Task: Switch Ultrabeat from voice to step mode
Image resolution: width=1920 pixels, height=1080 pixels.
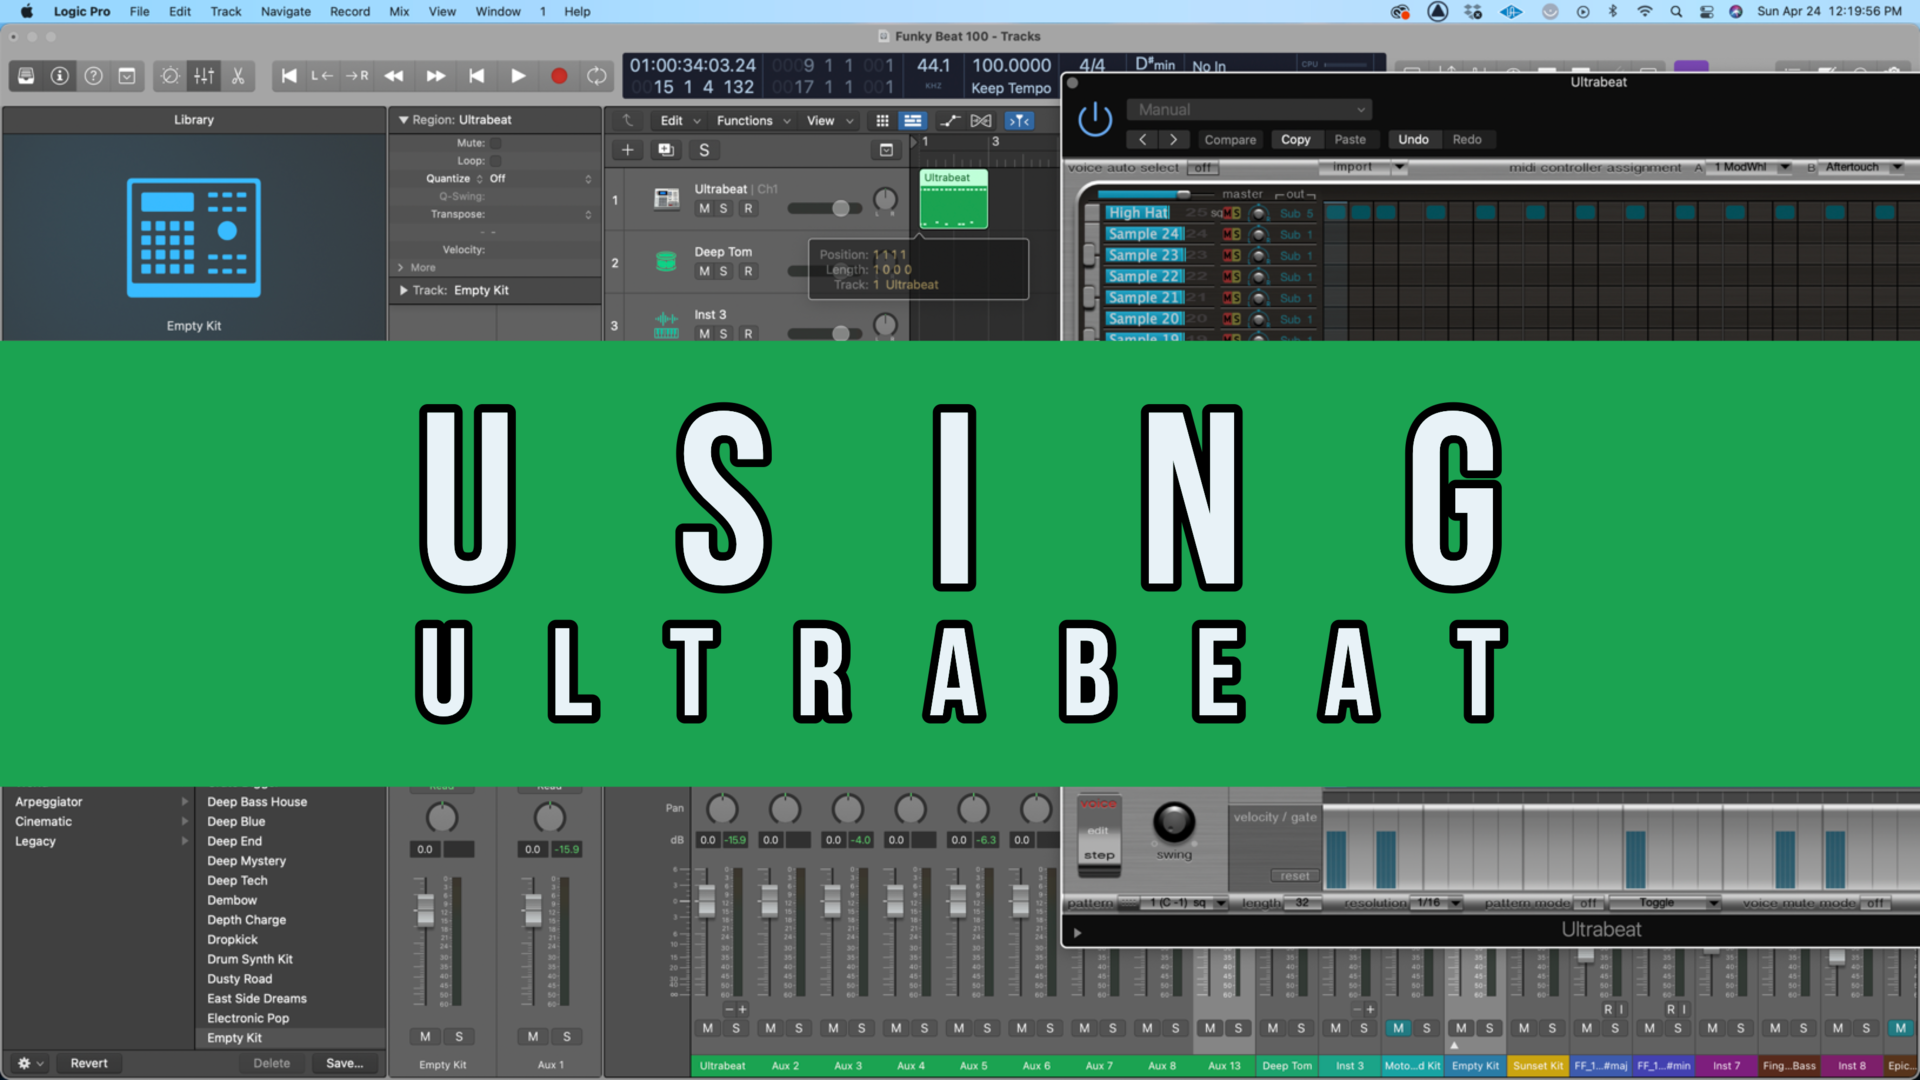Action: pos(1099,856)
